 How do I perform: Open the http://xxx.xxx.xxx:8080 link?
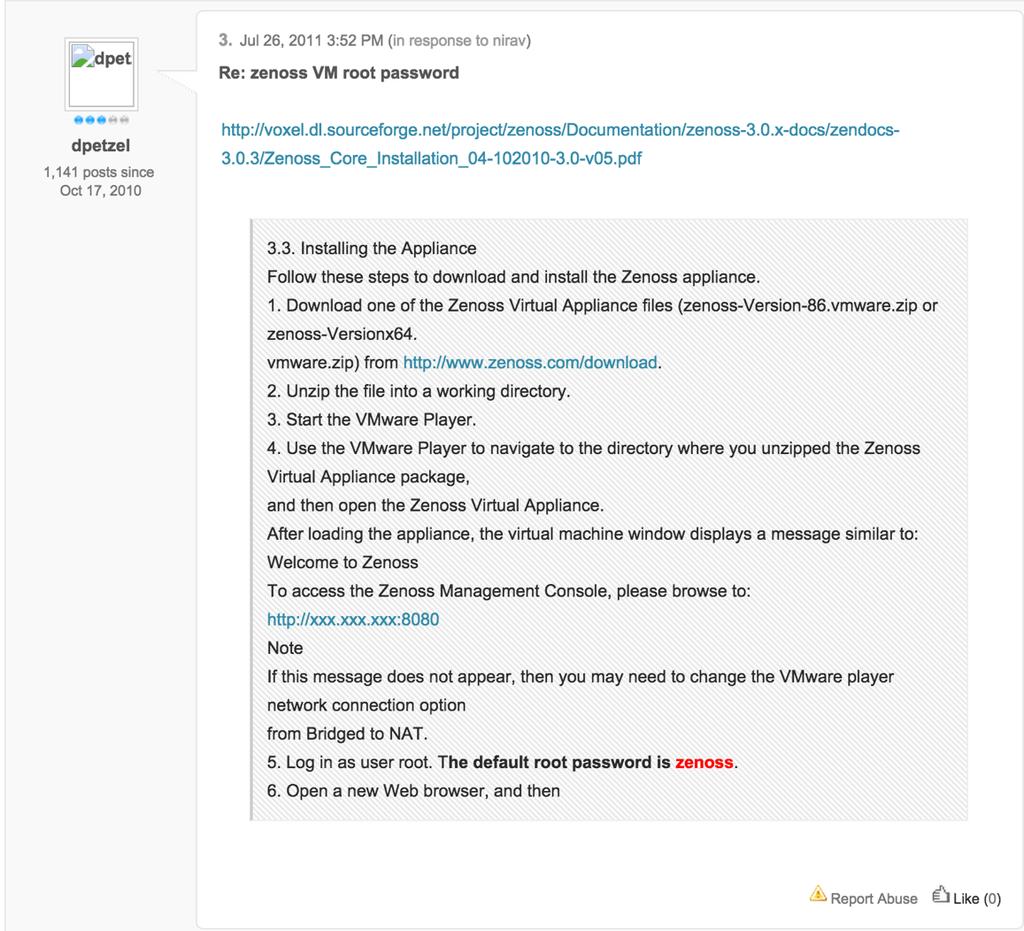[x=353, y=620]
